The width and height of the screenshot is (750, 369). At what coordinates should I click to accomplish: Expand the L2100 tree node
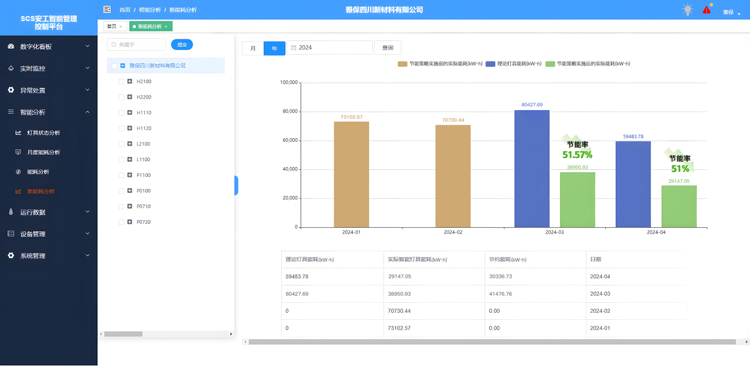(x=130, y=144)
